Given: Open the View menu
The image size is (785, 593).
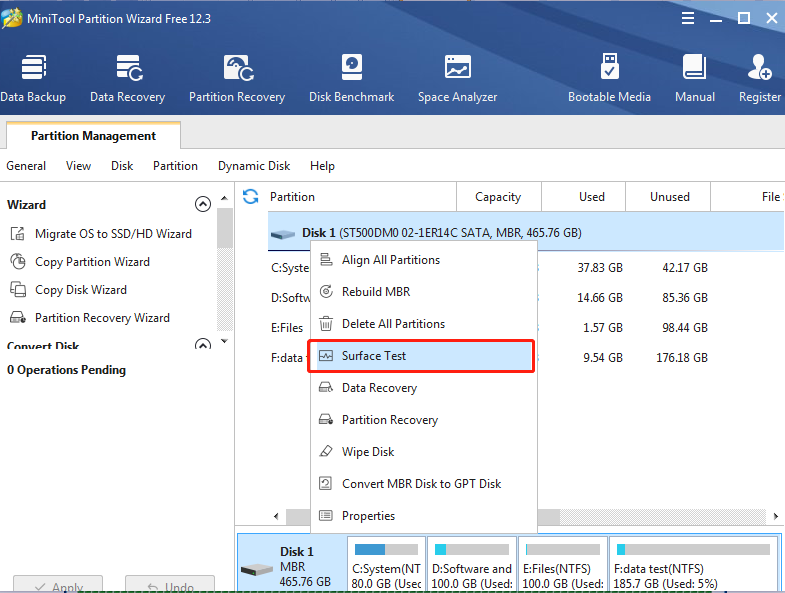Looking at the screenshot, I should point(79,166).
